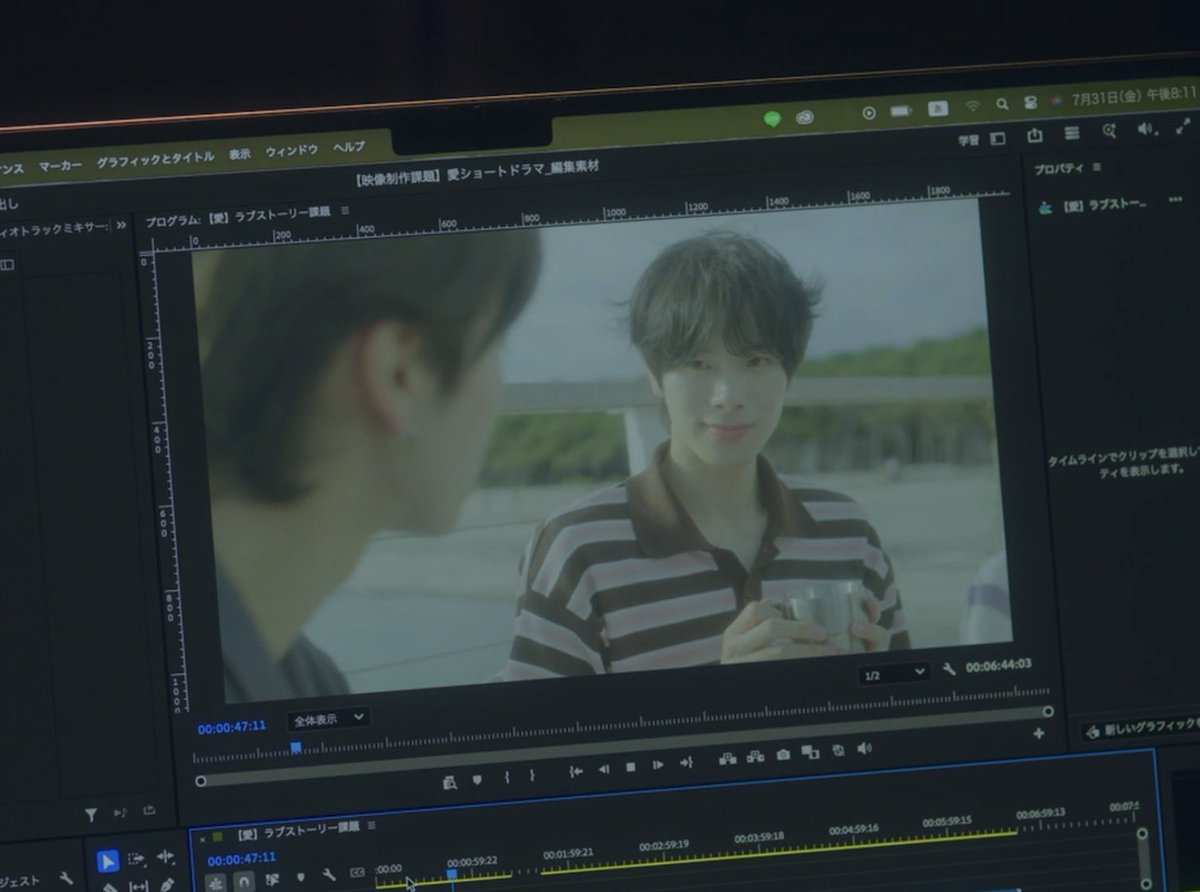Click the Go to In button

576,771
